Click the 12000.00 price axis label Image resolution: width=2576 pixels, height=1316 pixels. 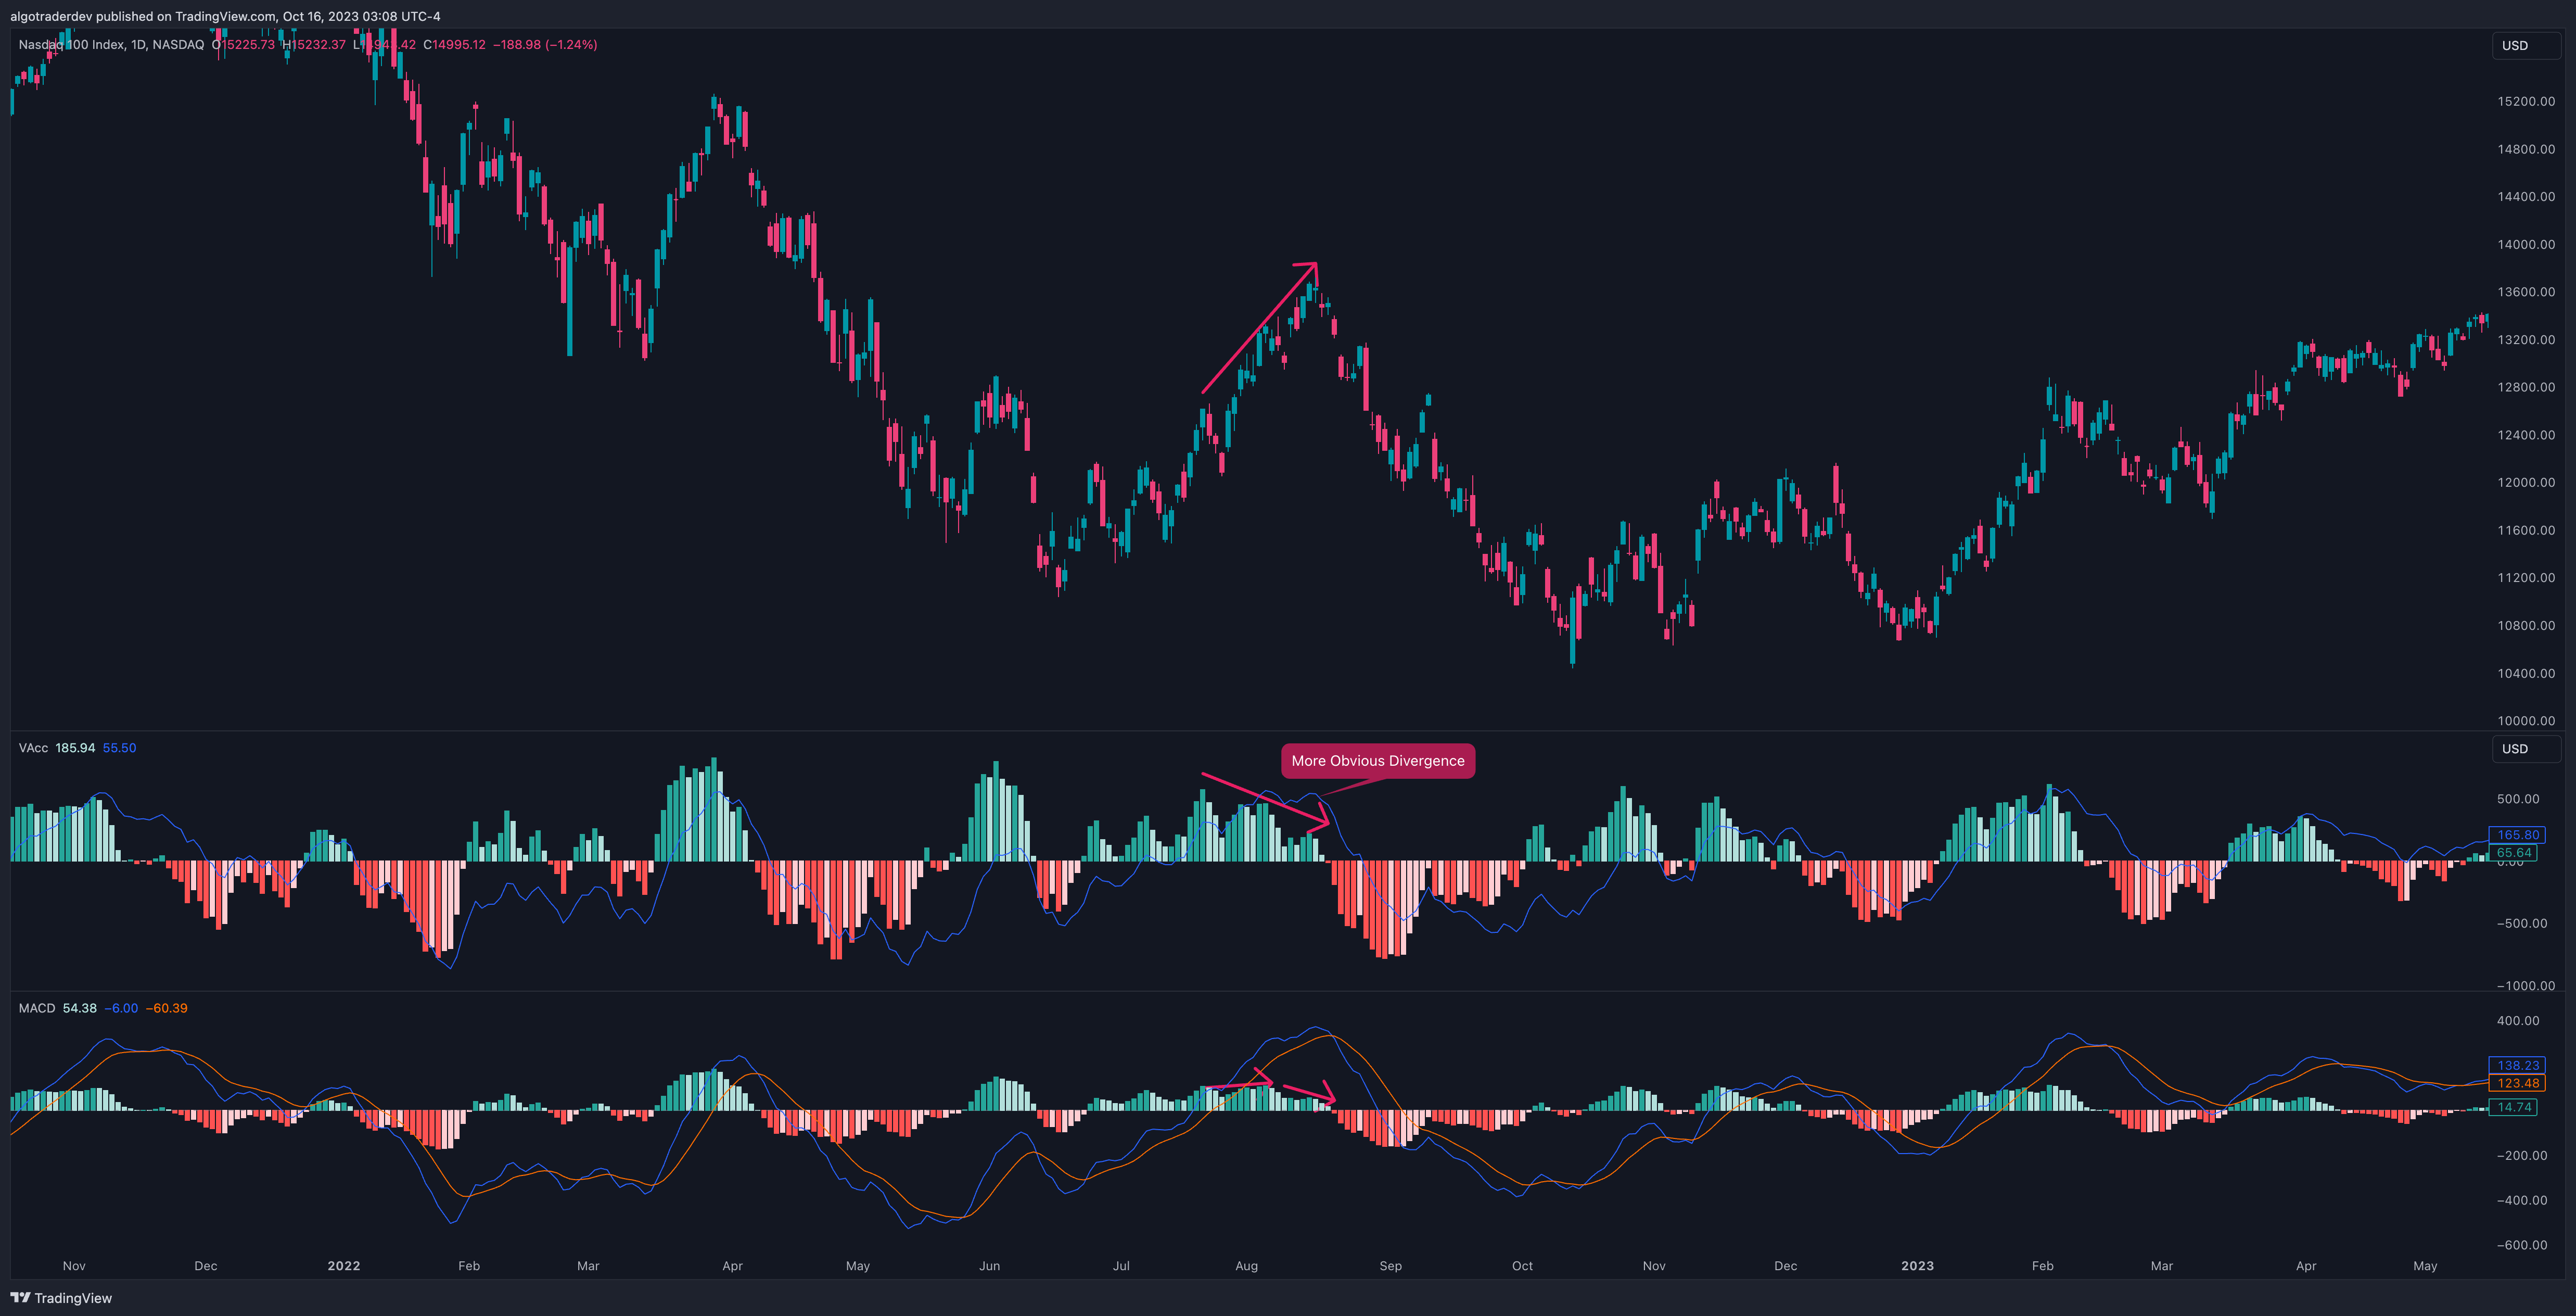click(x=2525, y=483)
